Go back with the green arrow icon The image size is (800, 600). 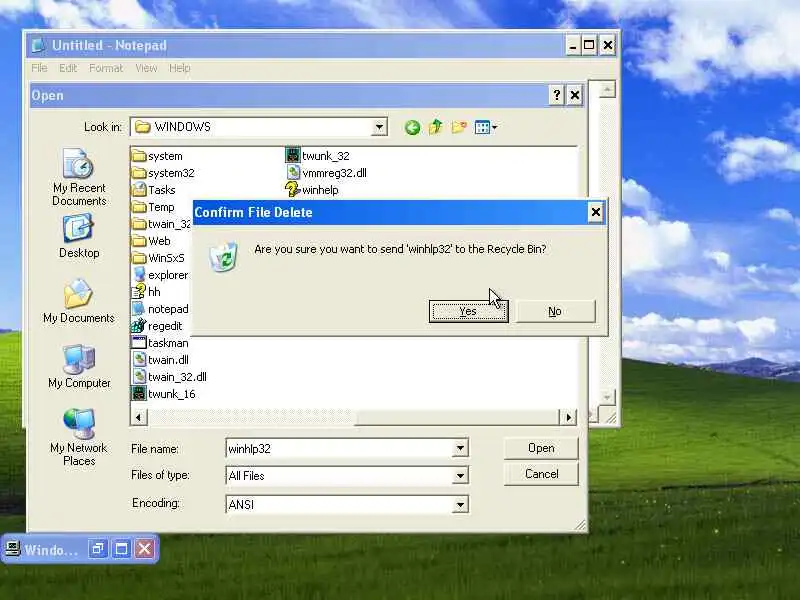click(412, 127)
